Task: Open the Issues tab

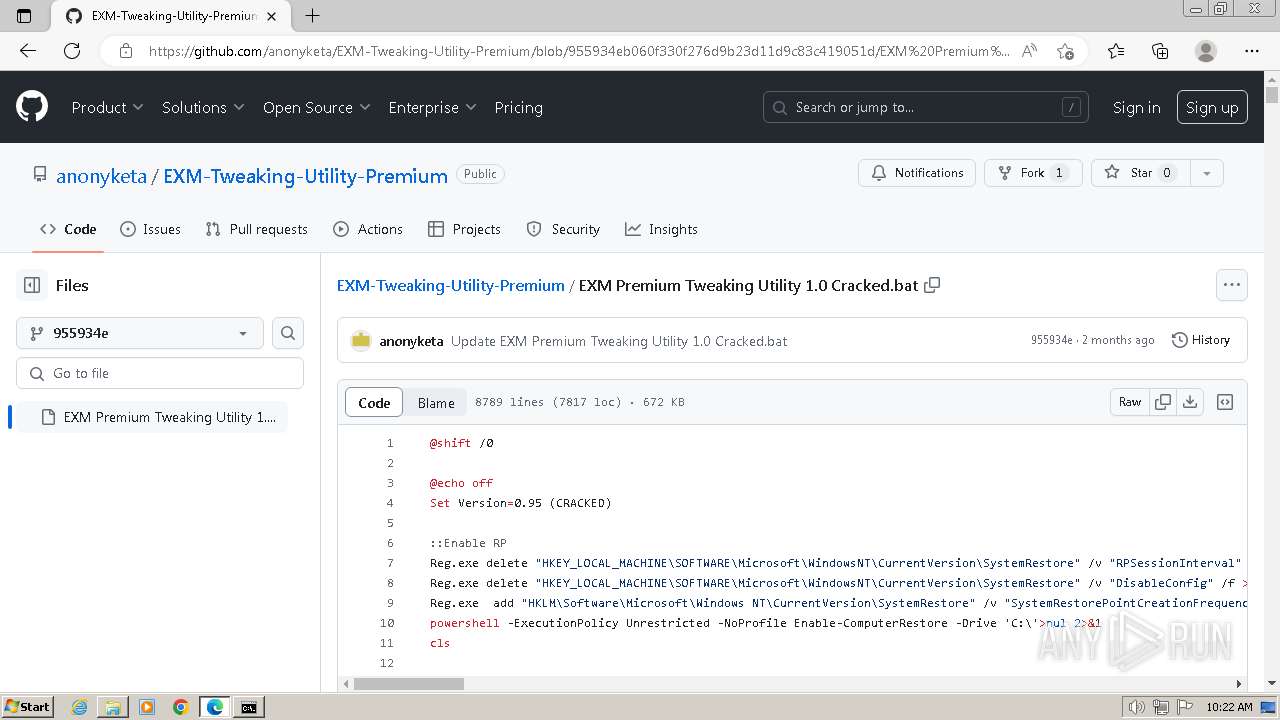Action: point(150,229)
